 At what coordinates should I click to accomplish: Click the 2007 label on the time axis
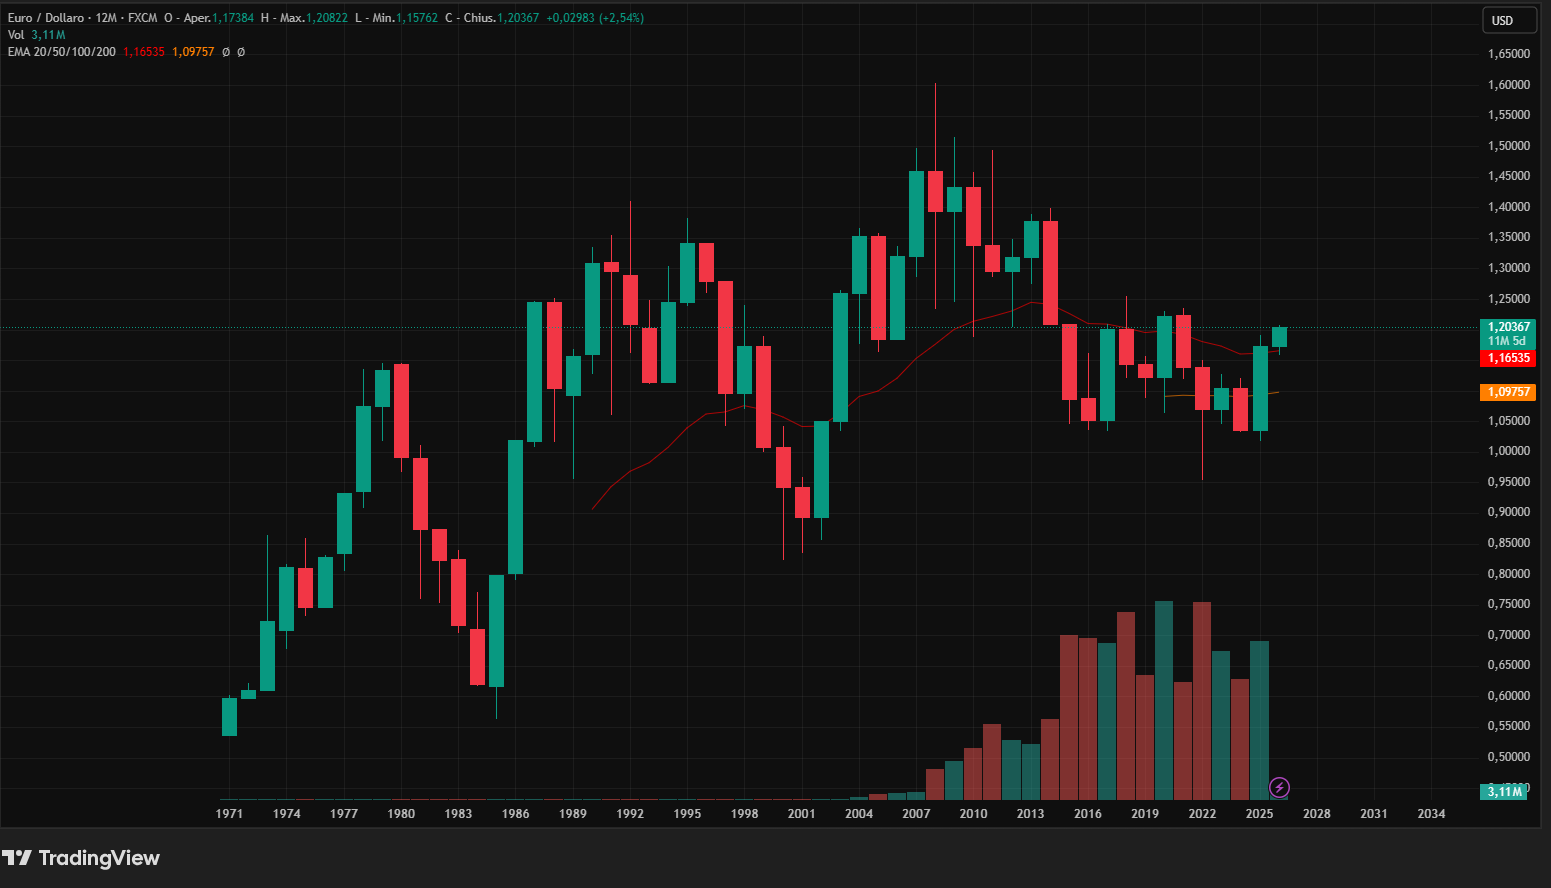pyautogui.click(x=916, y=814)
